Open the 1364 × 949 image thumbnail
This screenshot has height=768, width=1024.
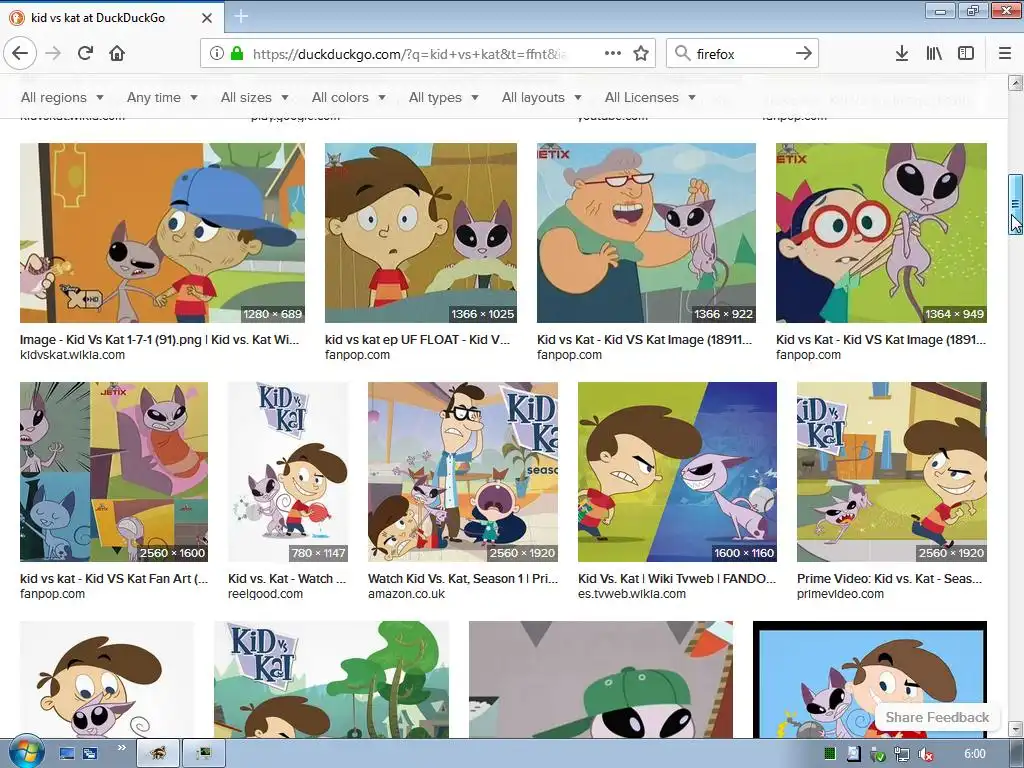click(881, 233)
